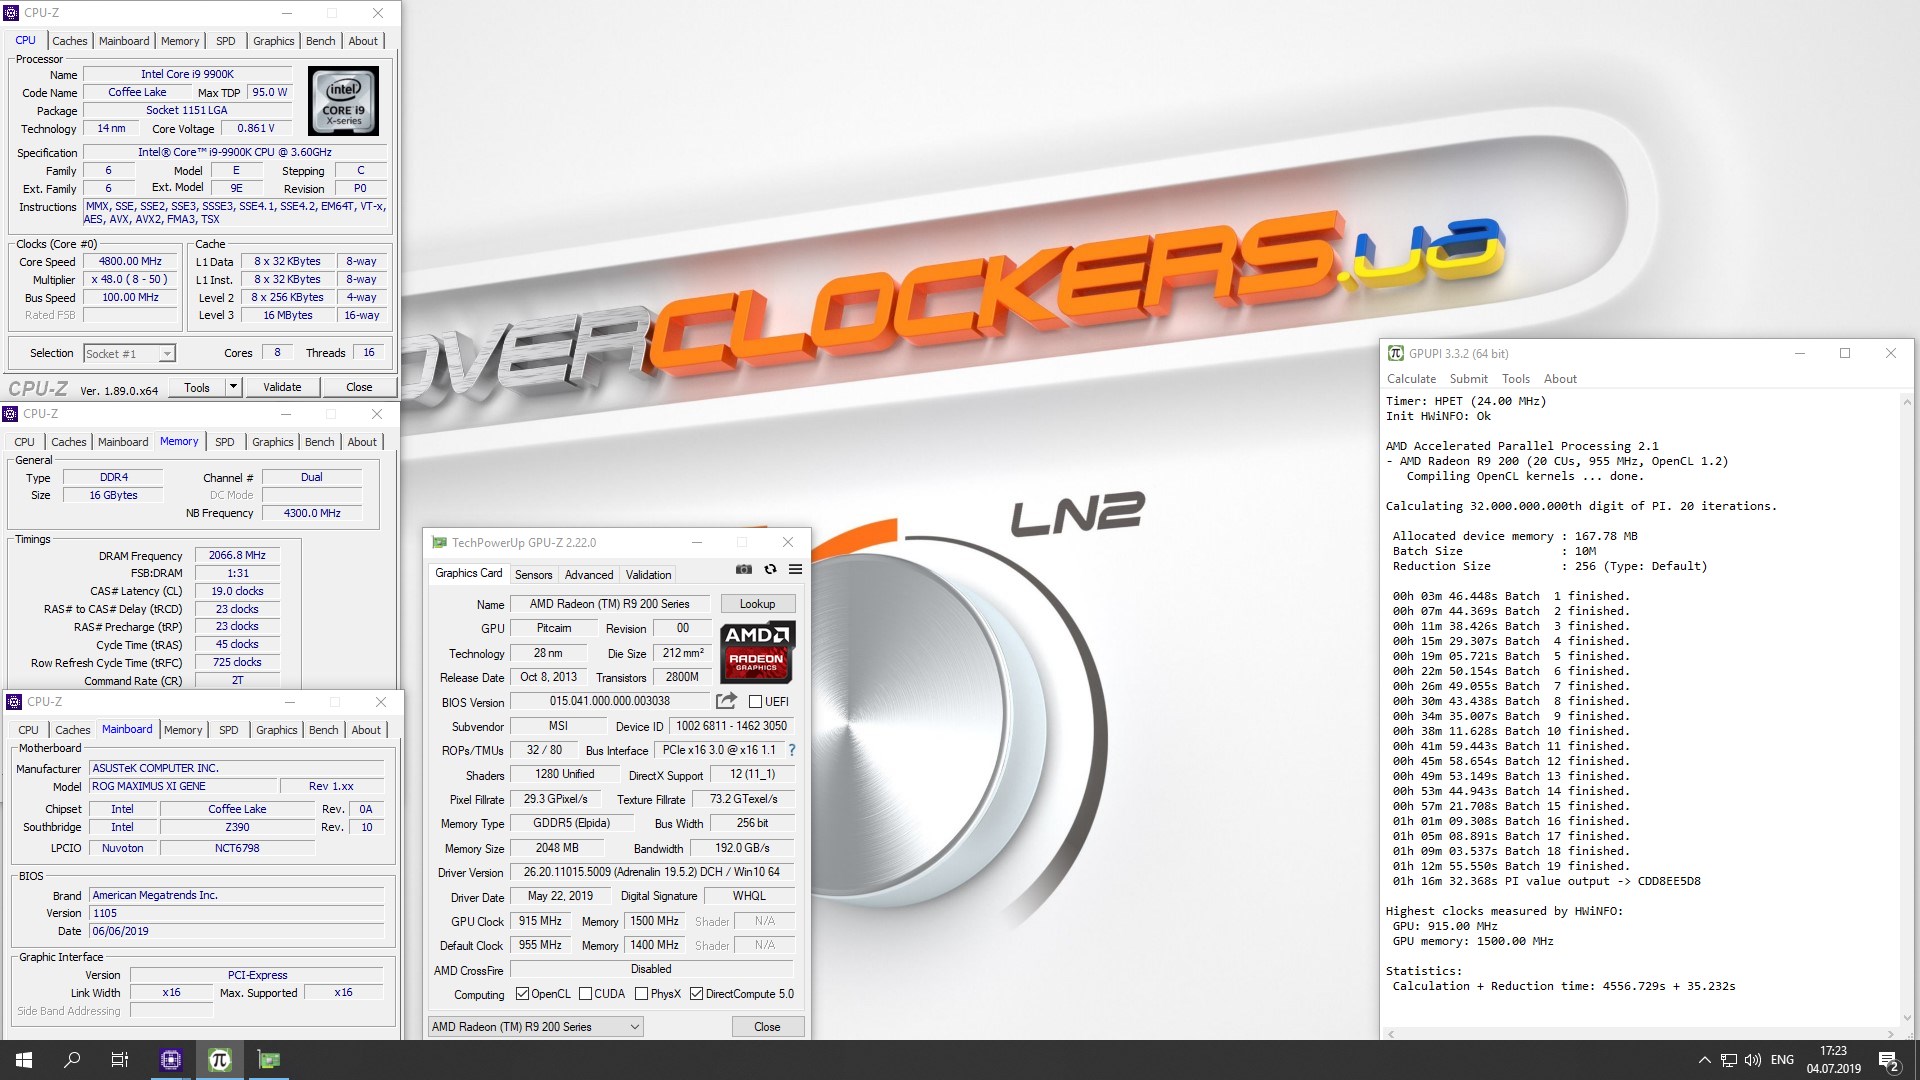Screen dimensions: 1920x1080
Task: Click GPU-Z title bar app icon
Action: click(x=439, y=542)
